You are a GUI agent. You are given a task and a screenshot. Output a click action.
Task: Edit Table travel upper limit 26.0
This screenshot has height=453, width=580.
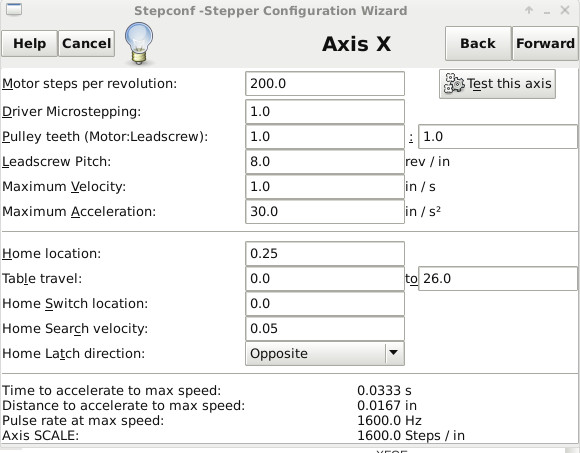(x=498, y=278)
